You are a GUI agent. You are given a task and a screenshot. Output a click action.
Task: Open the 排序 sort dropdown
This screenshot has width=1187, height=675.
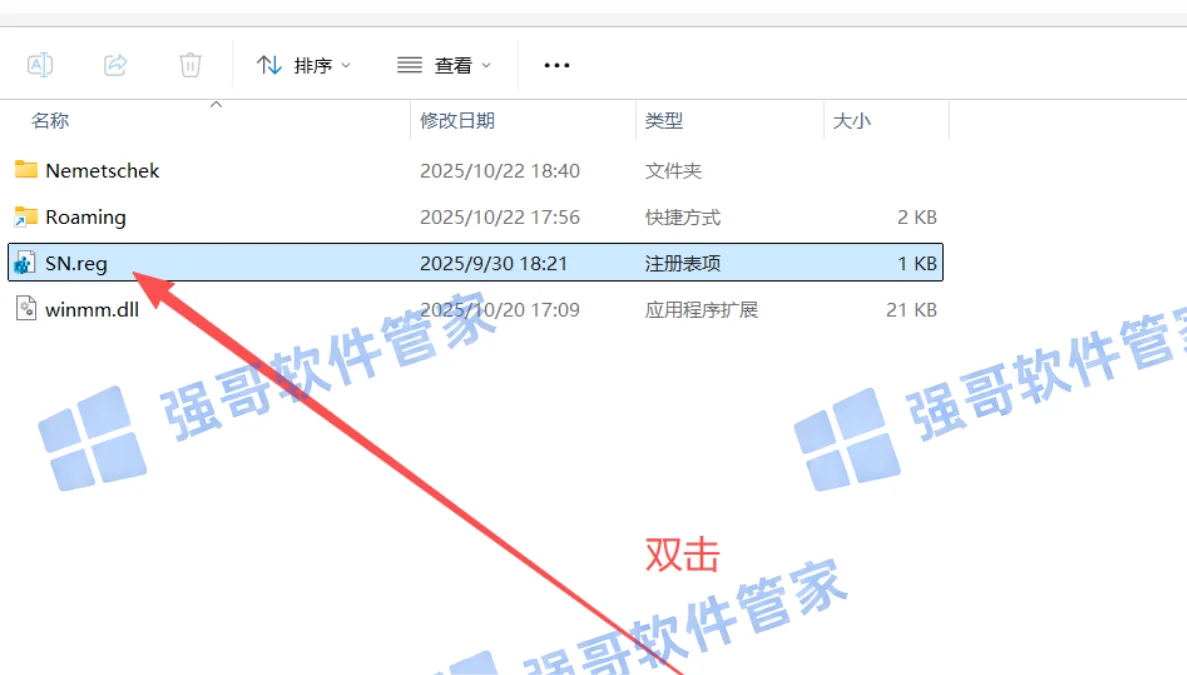[303, 66]
